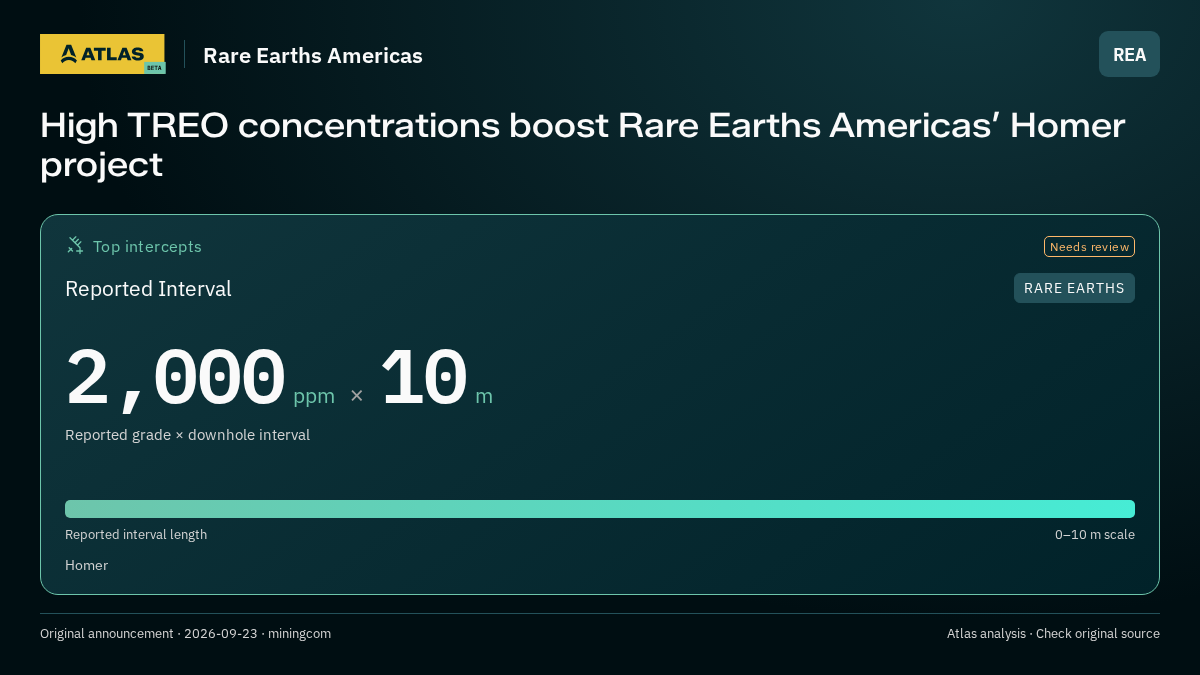Click the 2,000 ppm grade value
This screenshot has height=675, width=1200.
coord(200,379)
